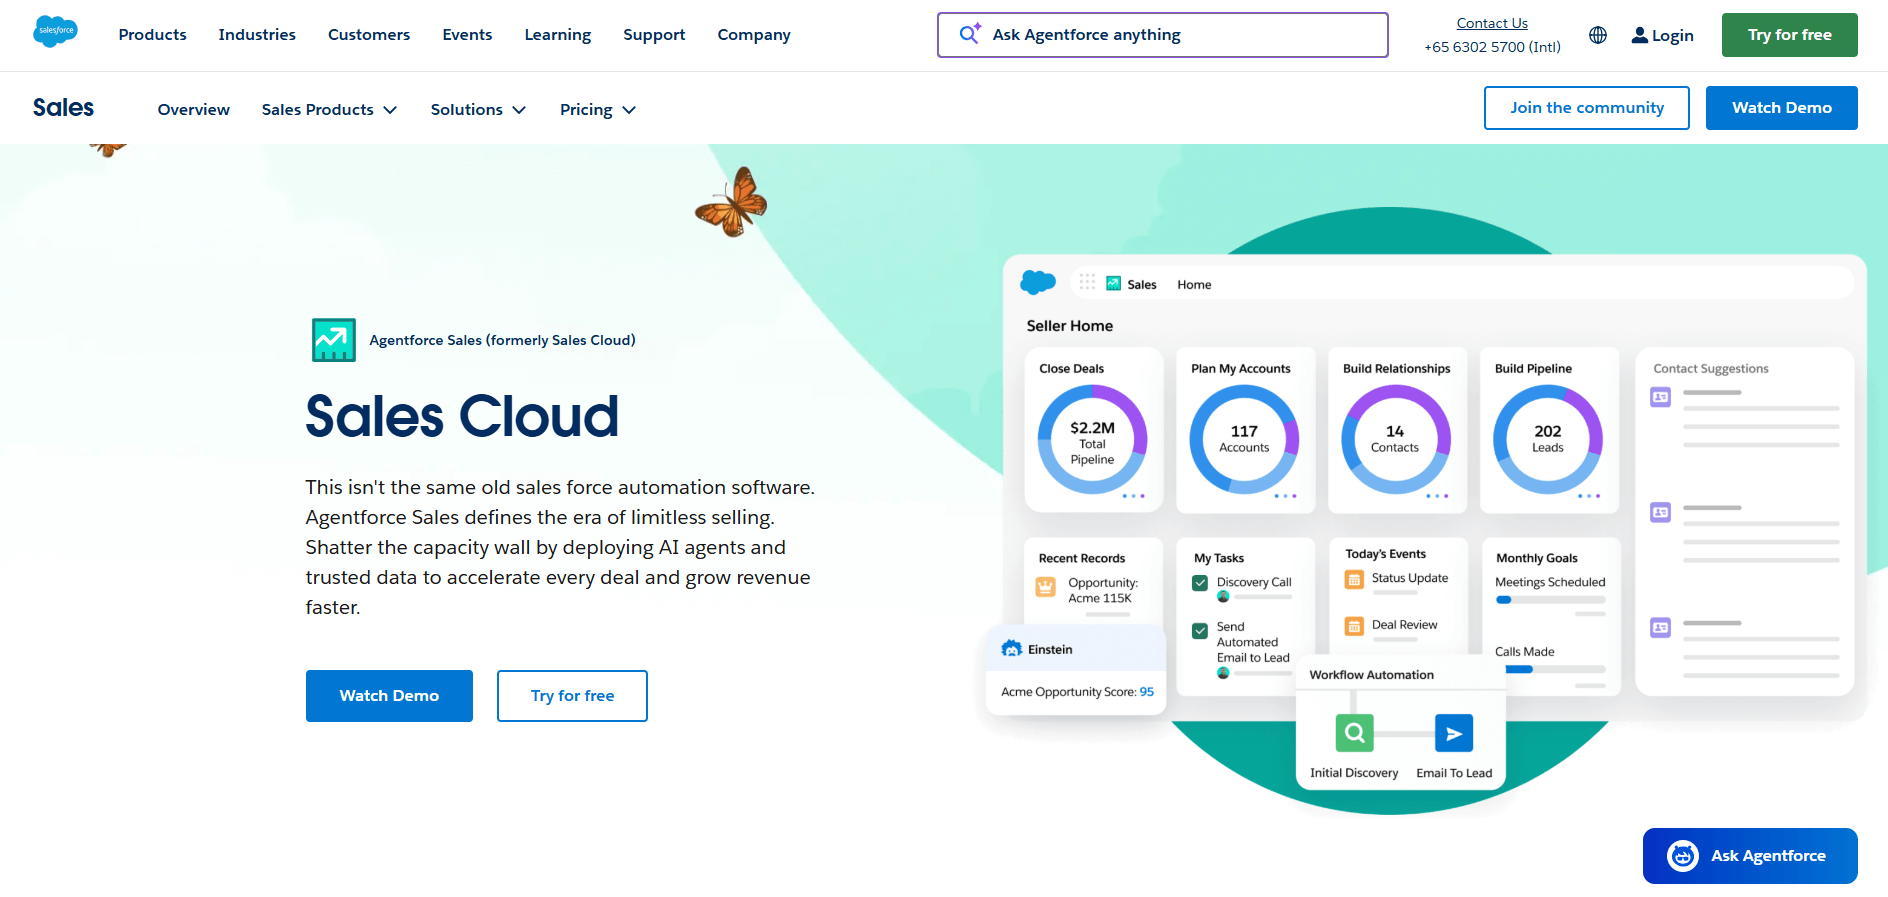
Task: Open the Solutions dropdown menu
Action: pyautogui.click(x=478, y=110)
